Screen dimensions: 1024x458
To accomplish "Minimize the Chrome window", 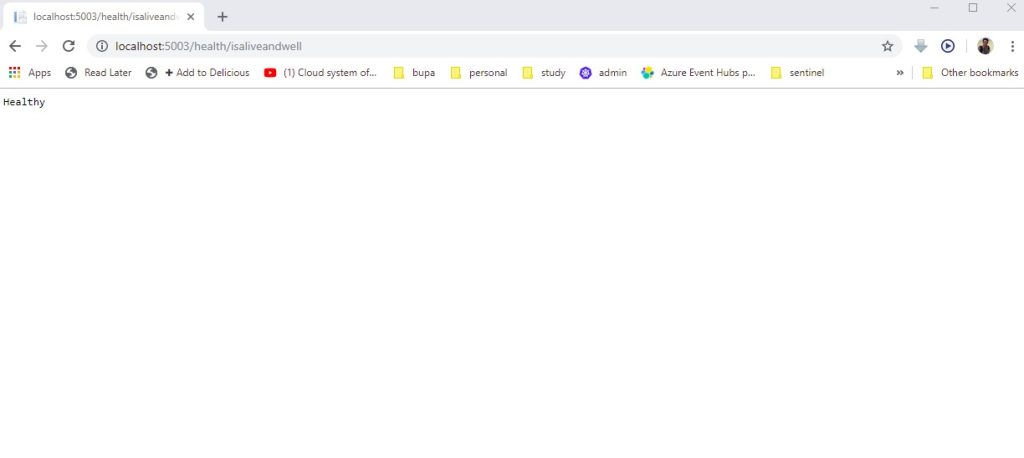I will click(935, 8).
